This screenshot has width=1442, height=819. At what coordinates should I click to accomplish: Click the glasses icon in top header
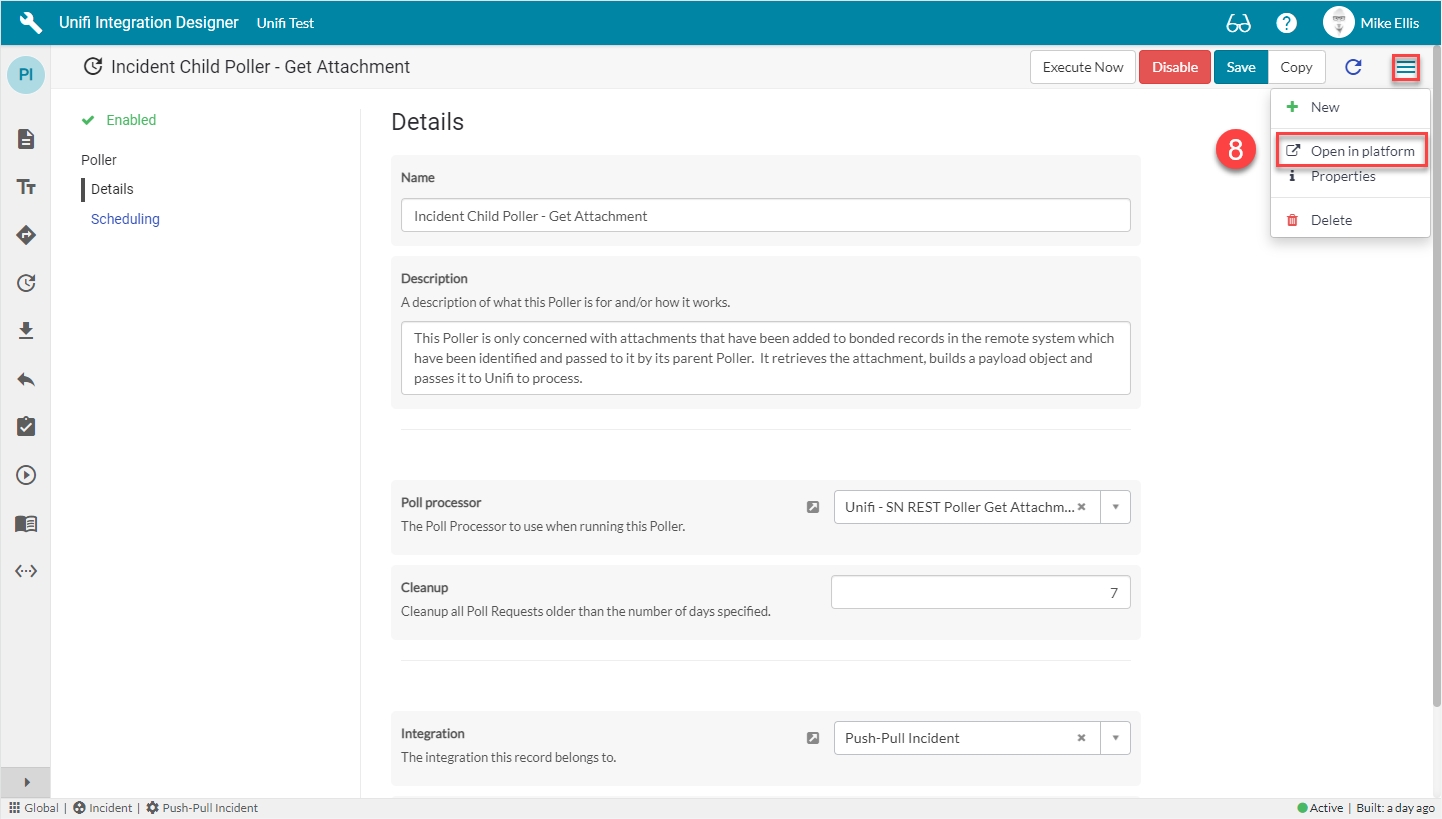tap(1238, 23)
